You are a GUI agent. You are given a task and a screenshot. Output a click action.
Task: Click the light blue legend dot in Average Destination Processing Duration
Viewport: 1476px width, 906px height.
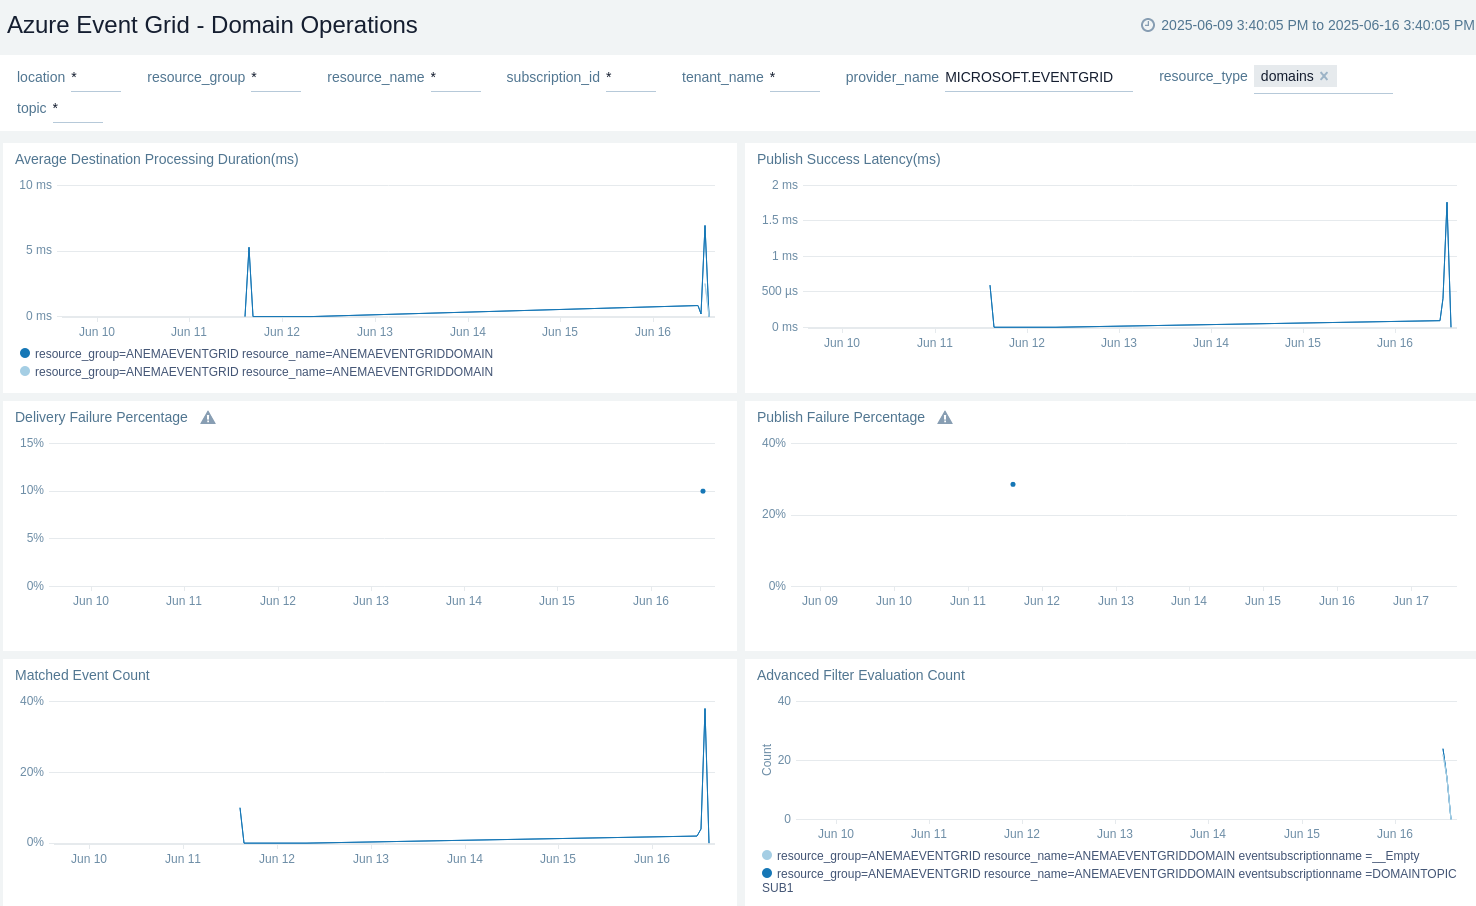click(x=25, y=371)
